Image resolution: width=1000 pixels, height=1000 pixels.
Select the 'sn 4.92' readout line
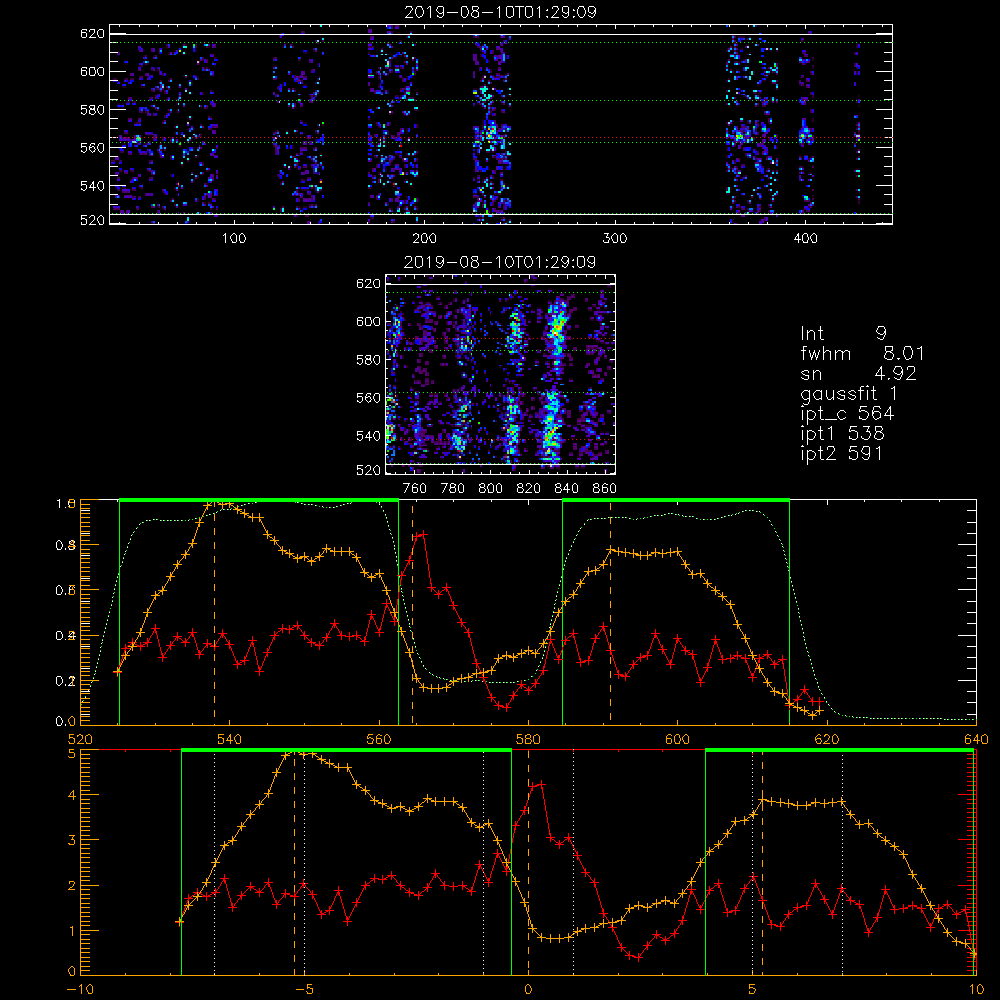click(x=858, y=373)
